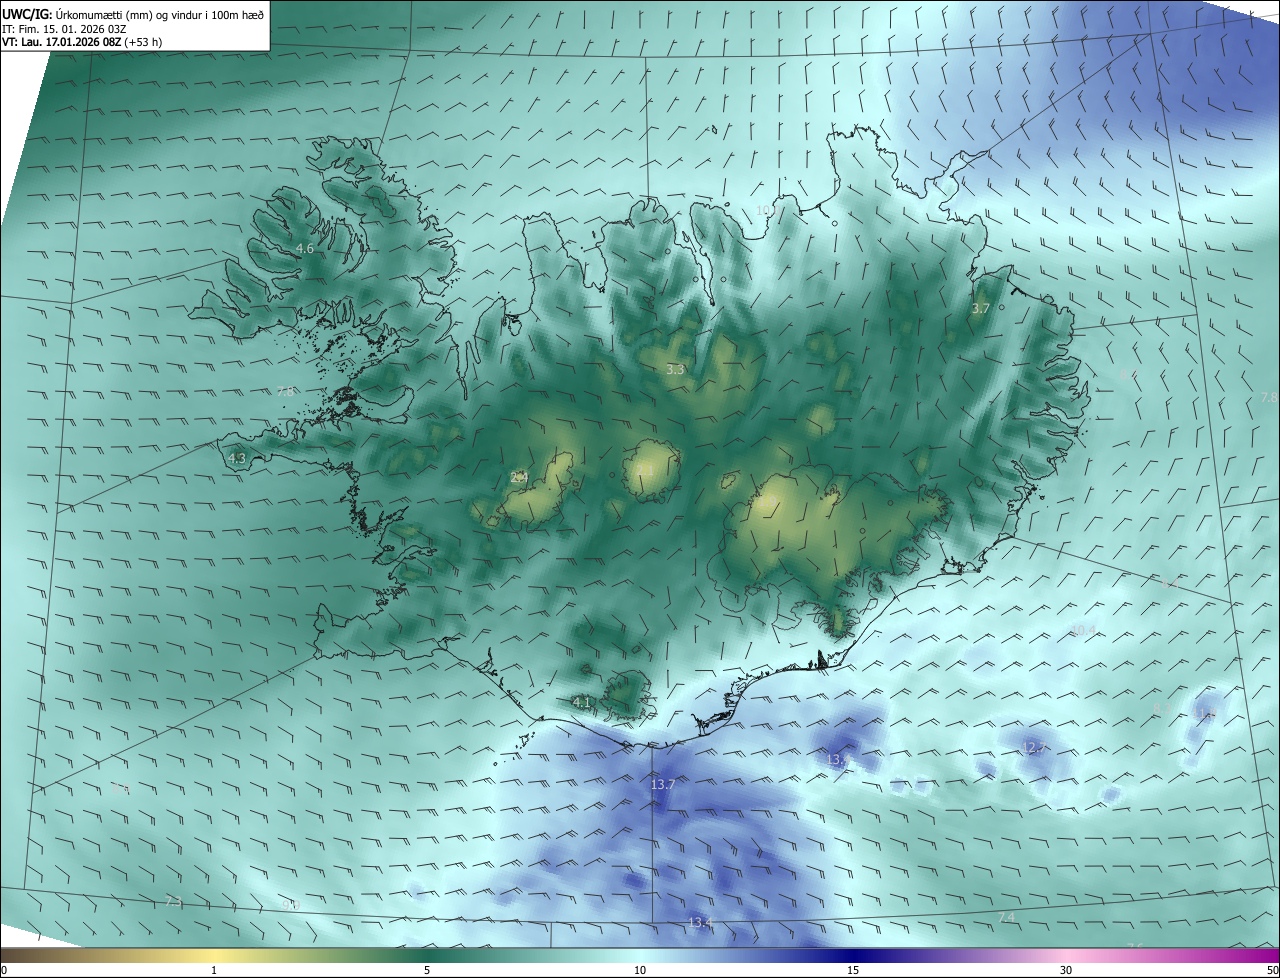Screen dimensions: 1280x978
Task: Click the 3.7 value in East Iceland
Action: (981, 309)
